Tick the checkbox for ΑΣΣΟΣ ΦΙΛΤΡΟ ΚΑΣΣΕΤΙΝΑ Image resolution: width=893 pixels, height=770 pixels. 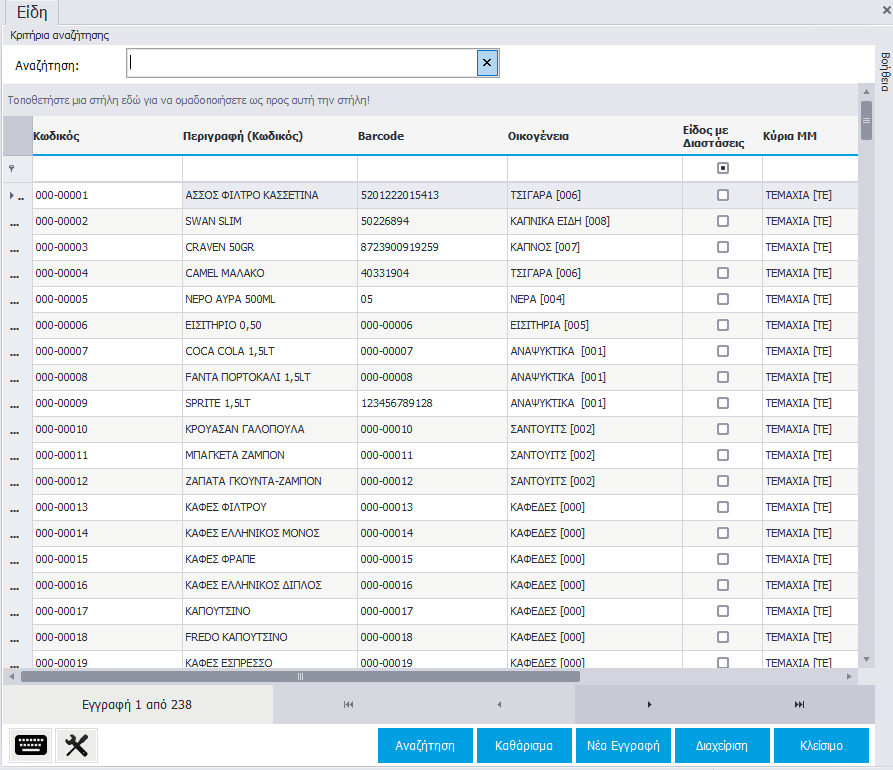click(723, 195)
